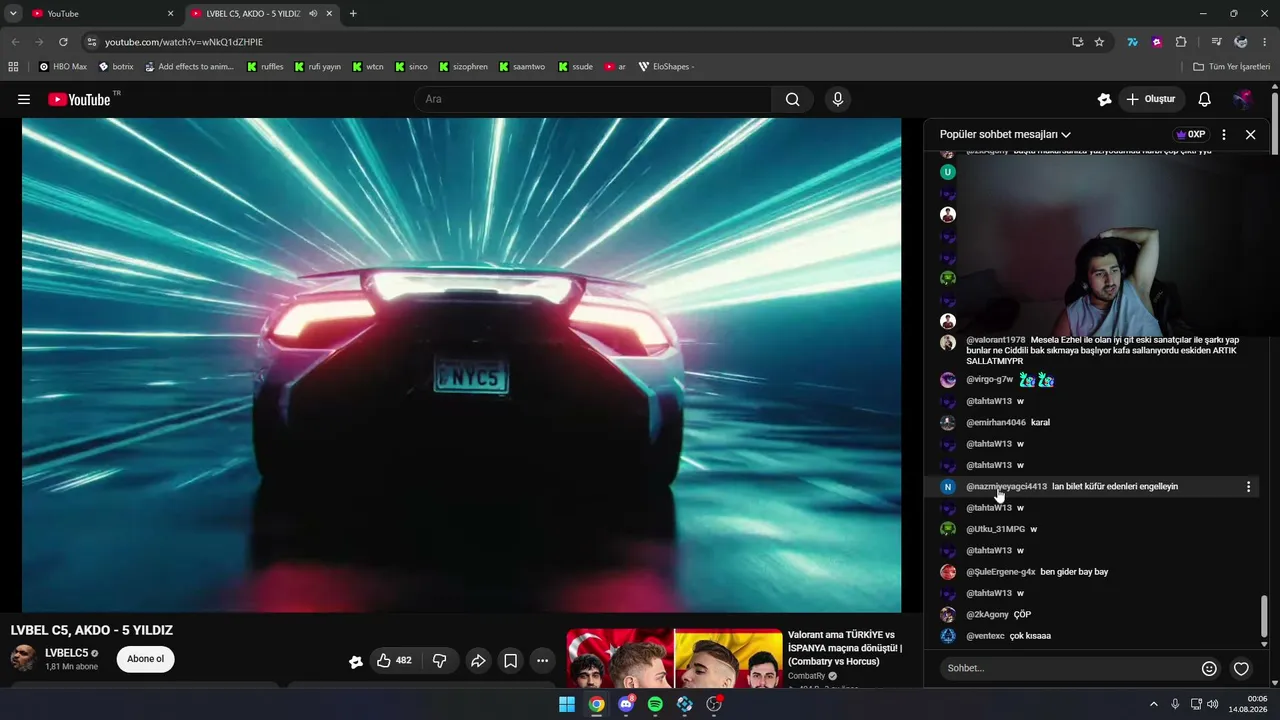This screenshot has width=1280, height=720.
Task: Close the live chat panel
Action: click(1250, 134)
